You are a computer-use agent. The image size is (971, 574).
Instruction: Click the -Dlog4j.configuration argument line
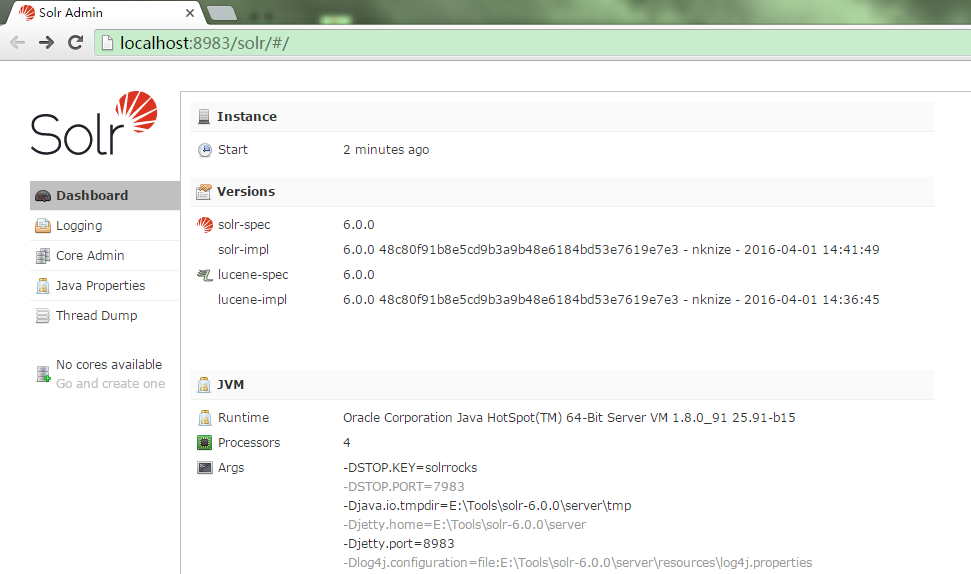point(578,563)
